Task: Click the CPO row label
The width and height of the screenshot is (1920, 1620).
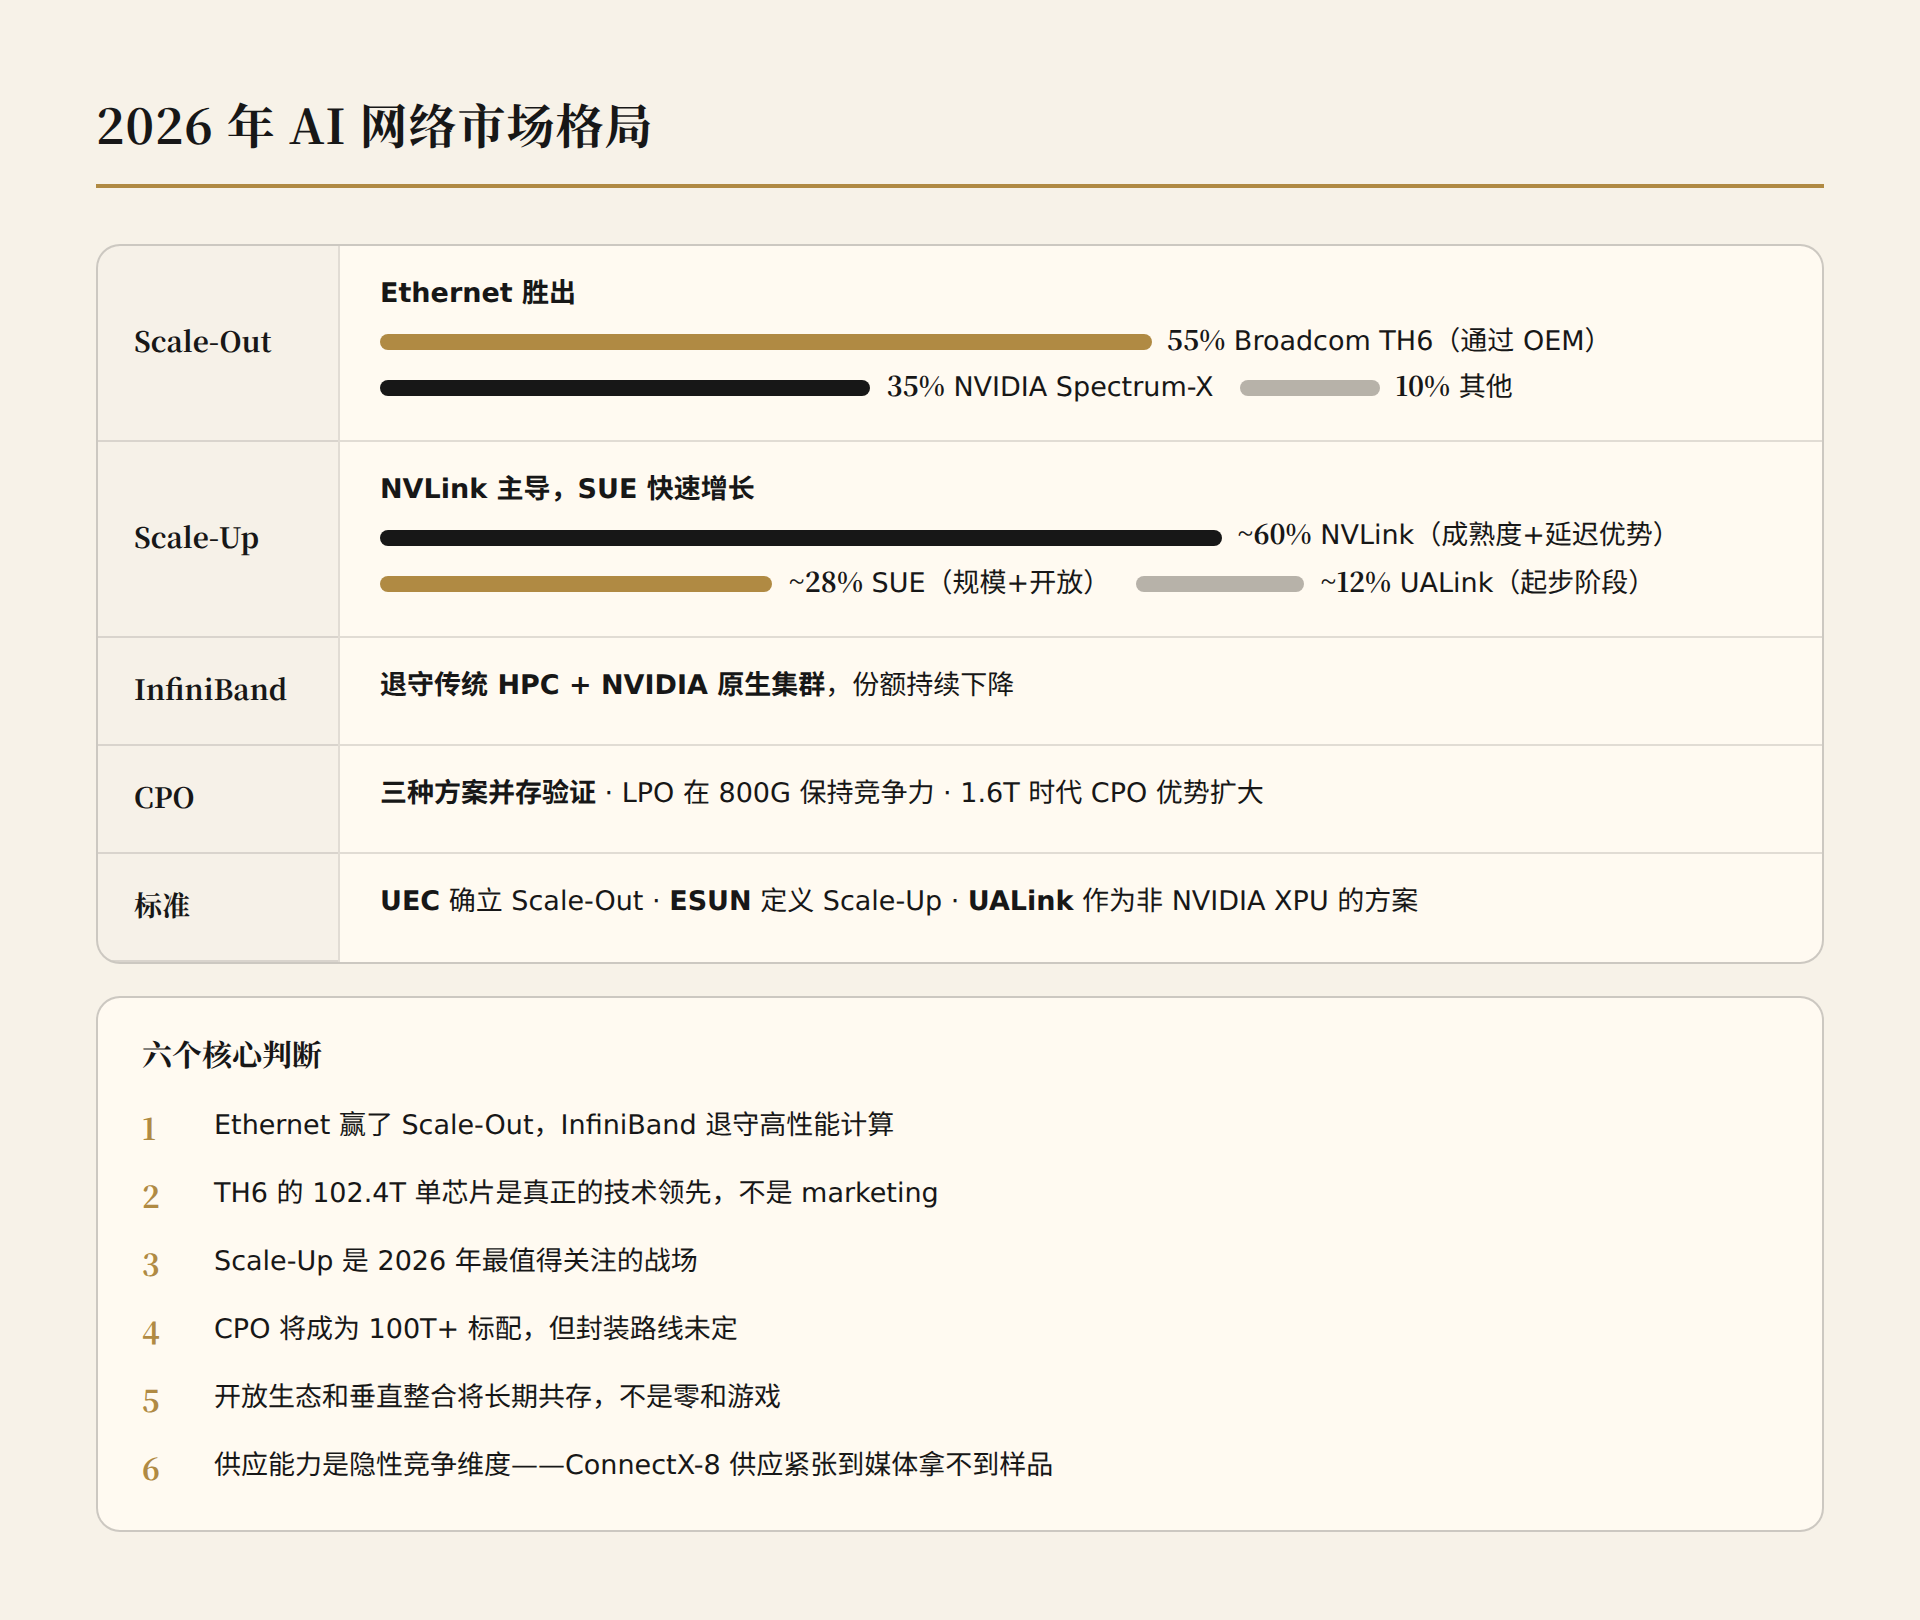Action: pyautogui.click(x=164, y=798)
